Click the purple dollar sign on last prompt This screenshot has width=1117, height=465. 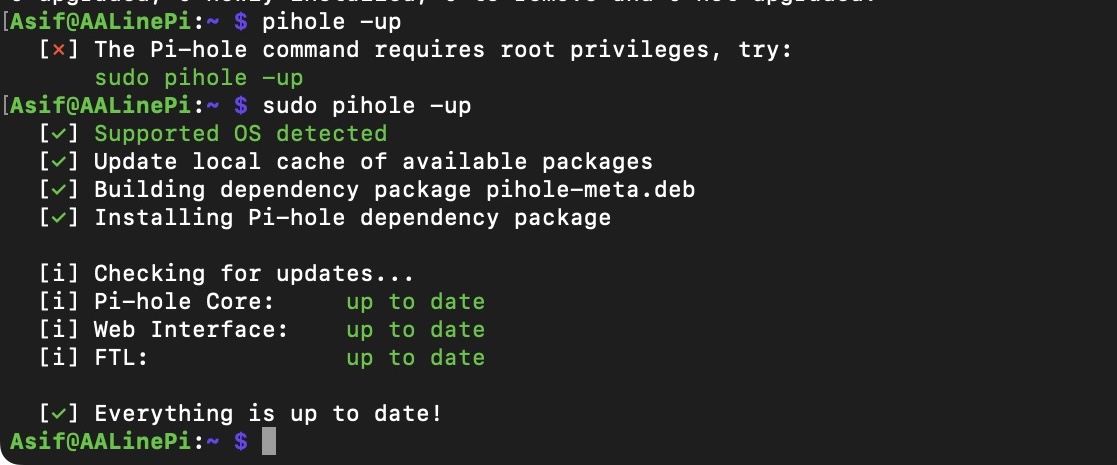pyautogui.click(x=241, y=442)
